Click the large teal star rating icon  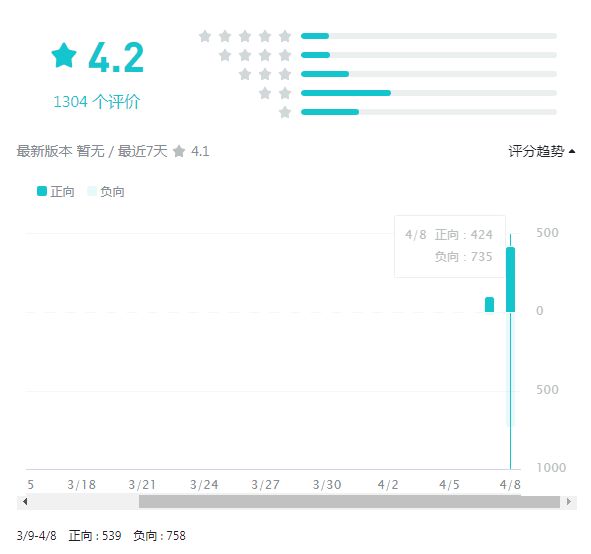point(64,55)
